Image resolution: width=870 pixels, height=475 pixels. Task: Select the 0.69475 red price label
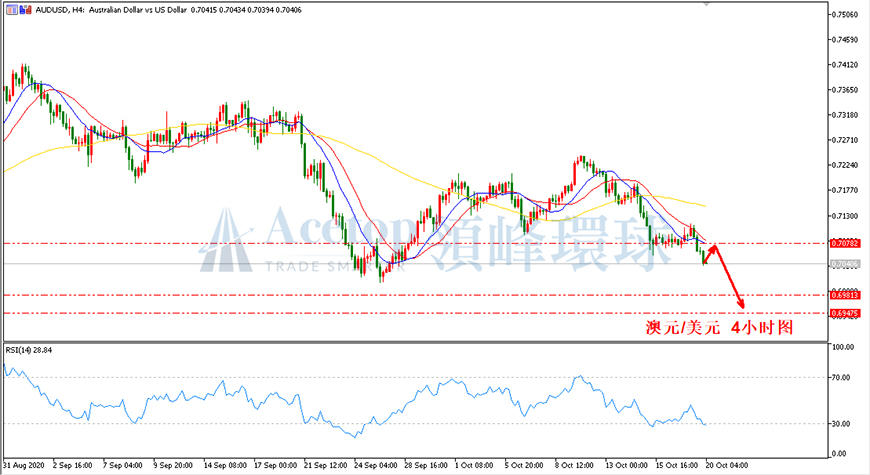pos(845,314)
